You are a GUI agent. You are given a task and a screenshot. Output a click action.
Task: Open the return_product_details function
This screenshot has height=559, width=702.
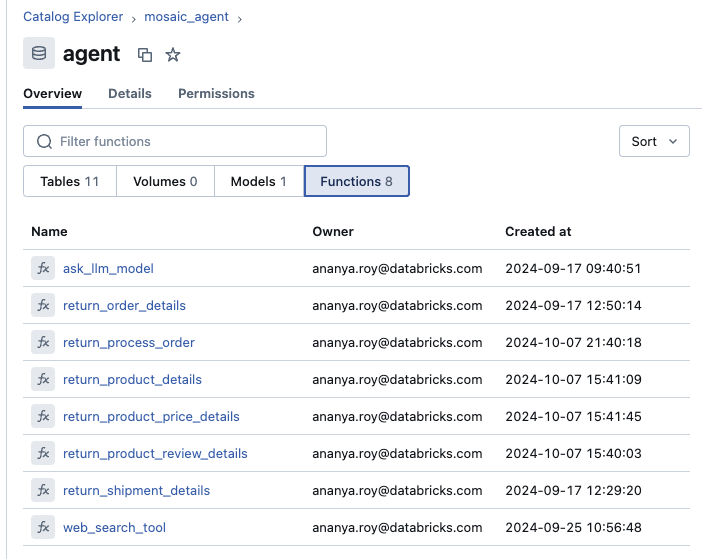tap(132, 379)
